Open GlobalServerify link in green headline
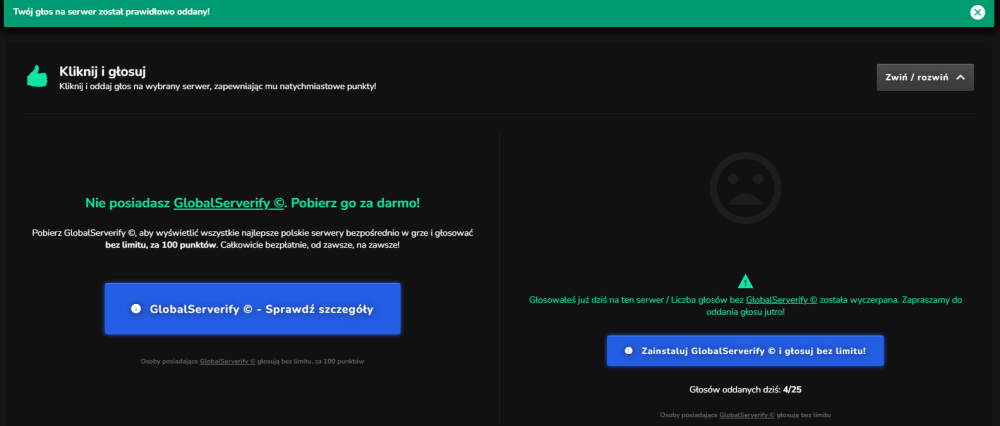 pyautogui.click(x=228, y=203)
